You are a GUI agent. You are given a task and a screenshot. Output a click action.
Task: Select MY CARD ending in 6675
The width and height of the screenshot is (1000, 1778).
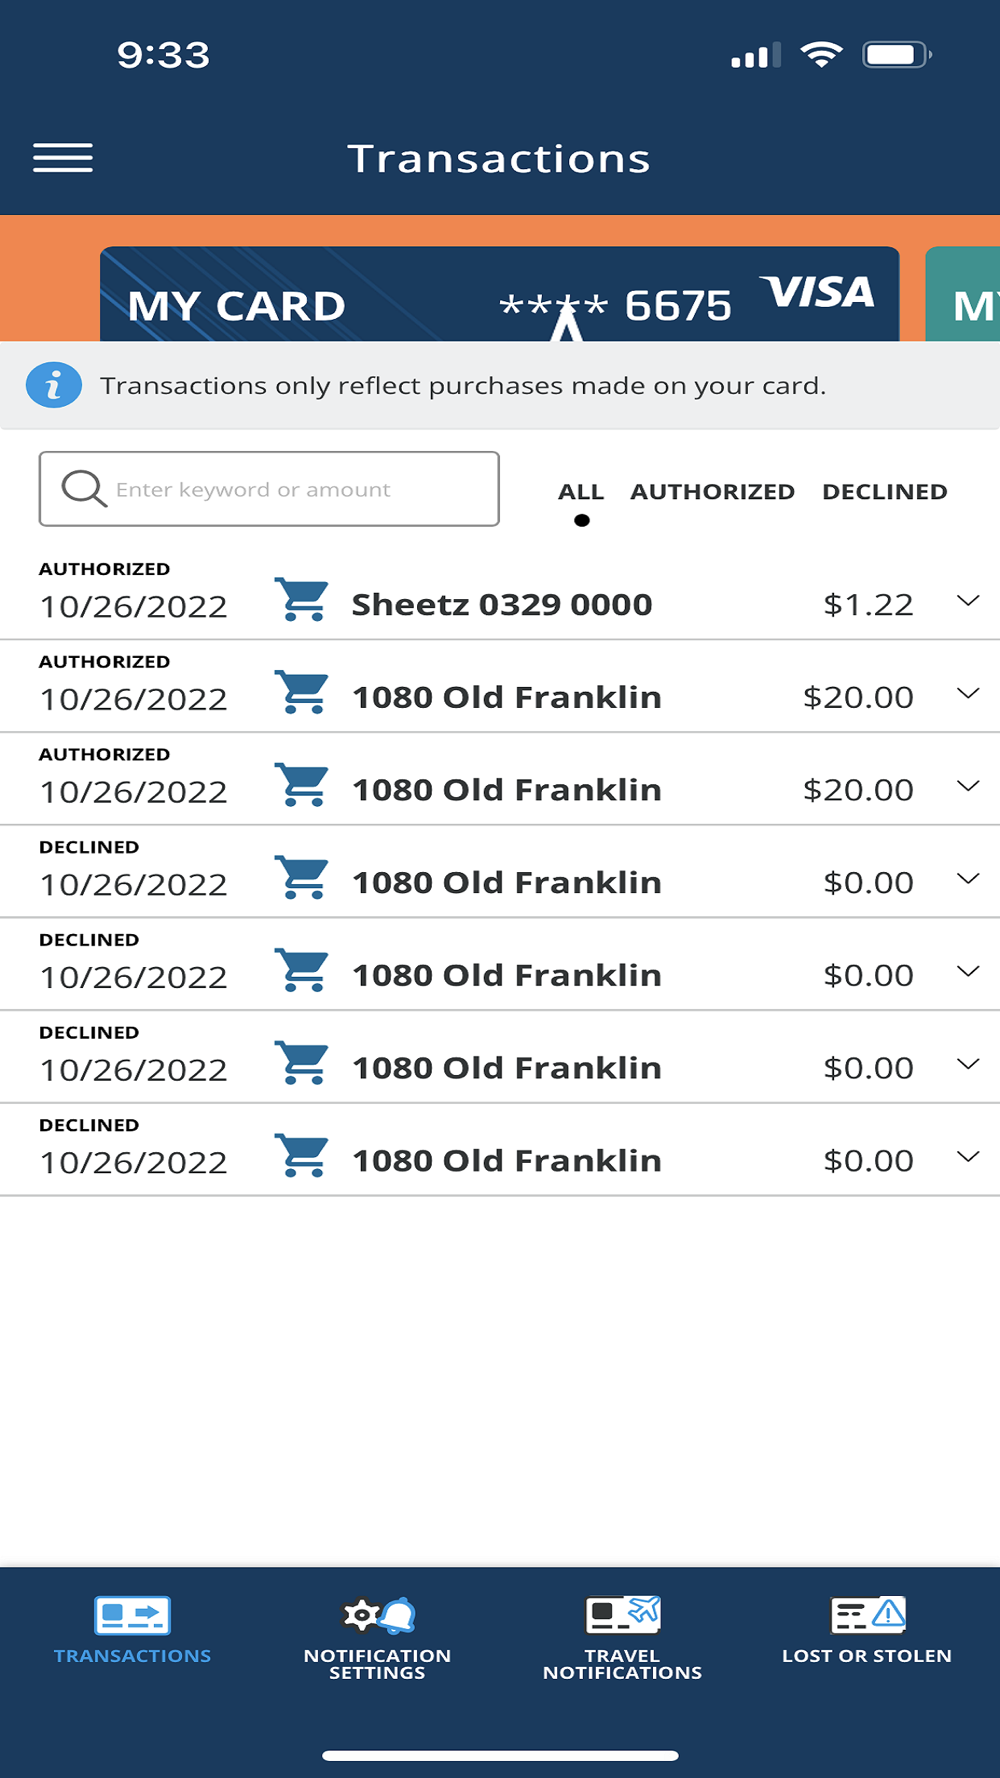click(499, 296)
